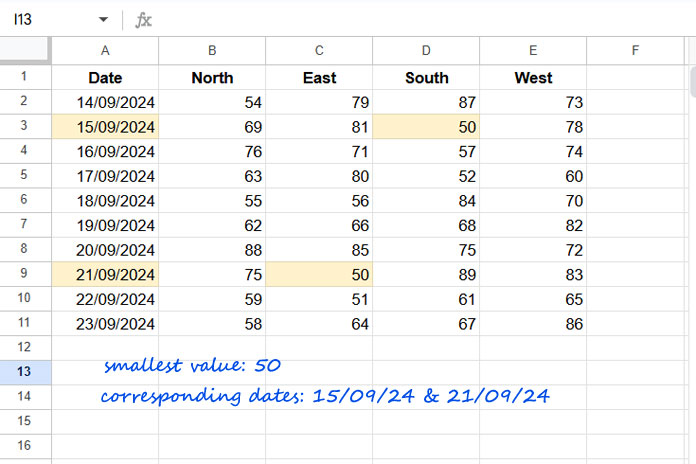The height and width of the screenshot is (464, 696).
Task: Select cell with date 19/09/2024
Action: 105,225
